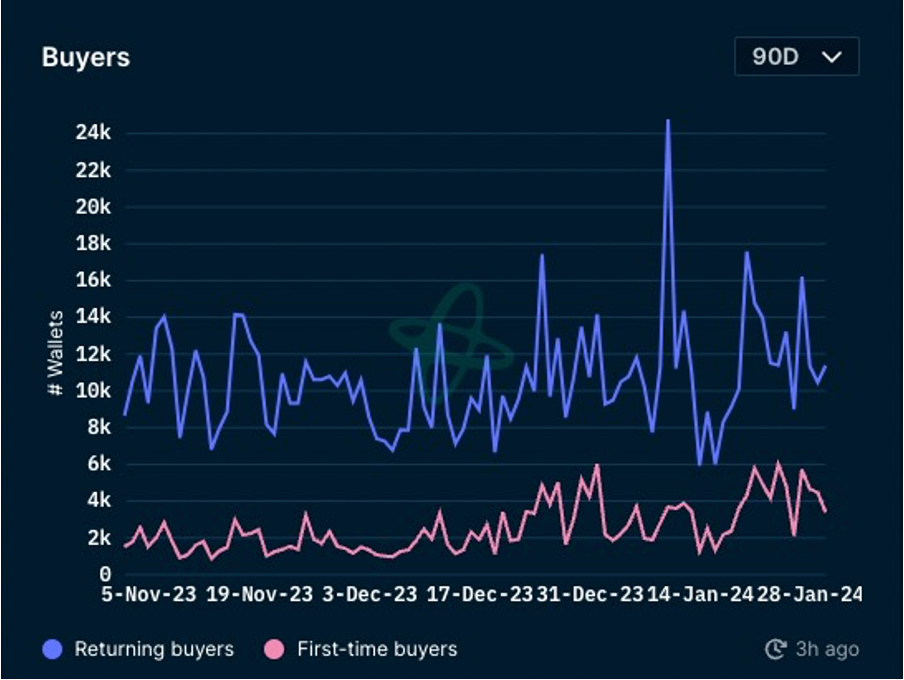This screenshot has height=680, width=904.
Task: Click the pink First-time buyers legend dot
Action: [274, 649]
